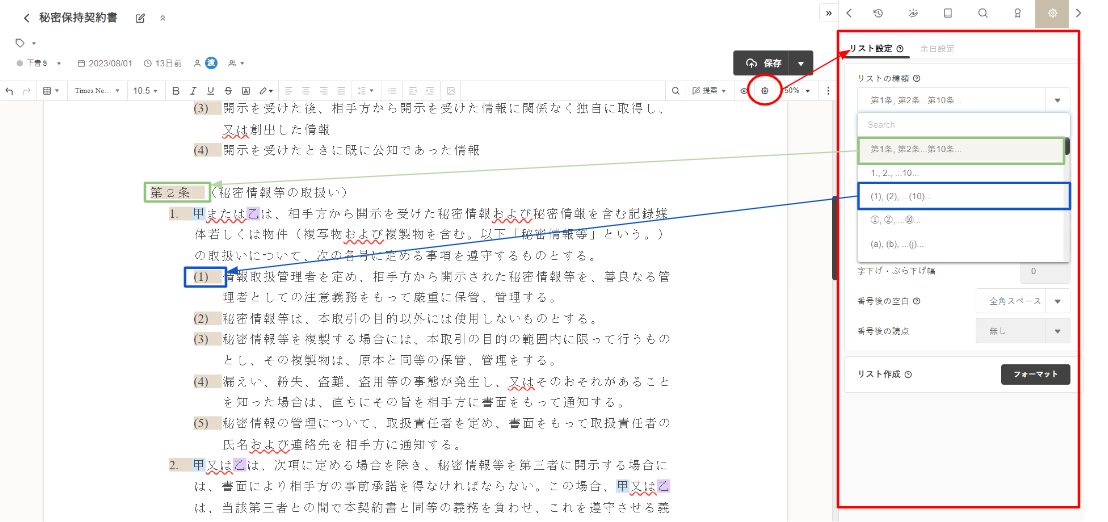Open the history clock icon in right panel header
This screenshot has width=1108, height=522.
pyautogui.click(x=877, y=13)
